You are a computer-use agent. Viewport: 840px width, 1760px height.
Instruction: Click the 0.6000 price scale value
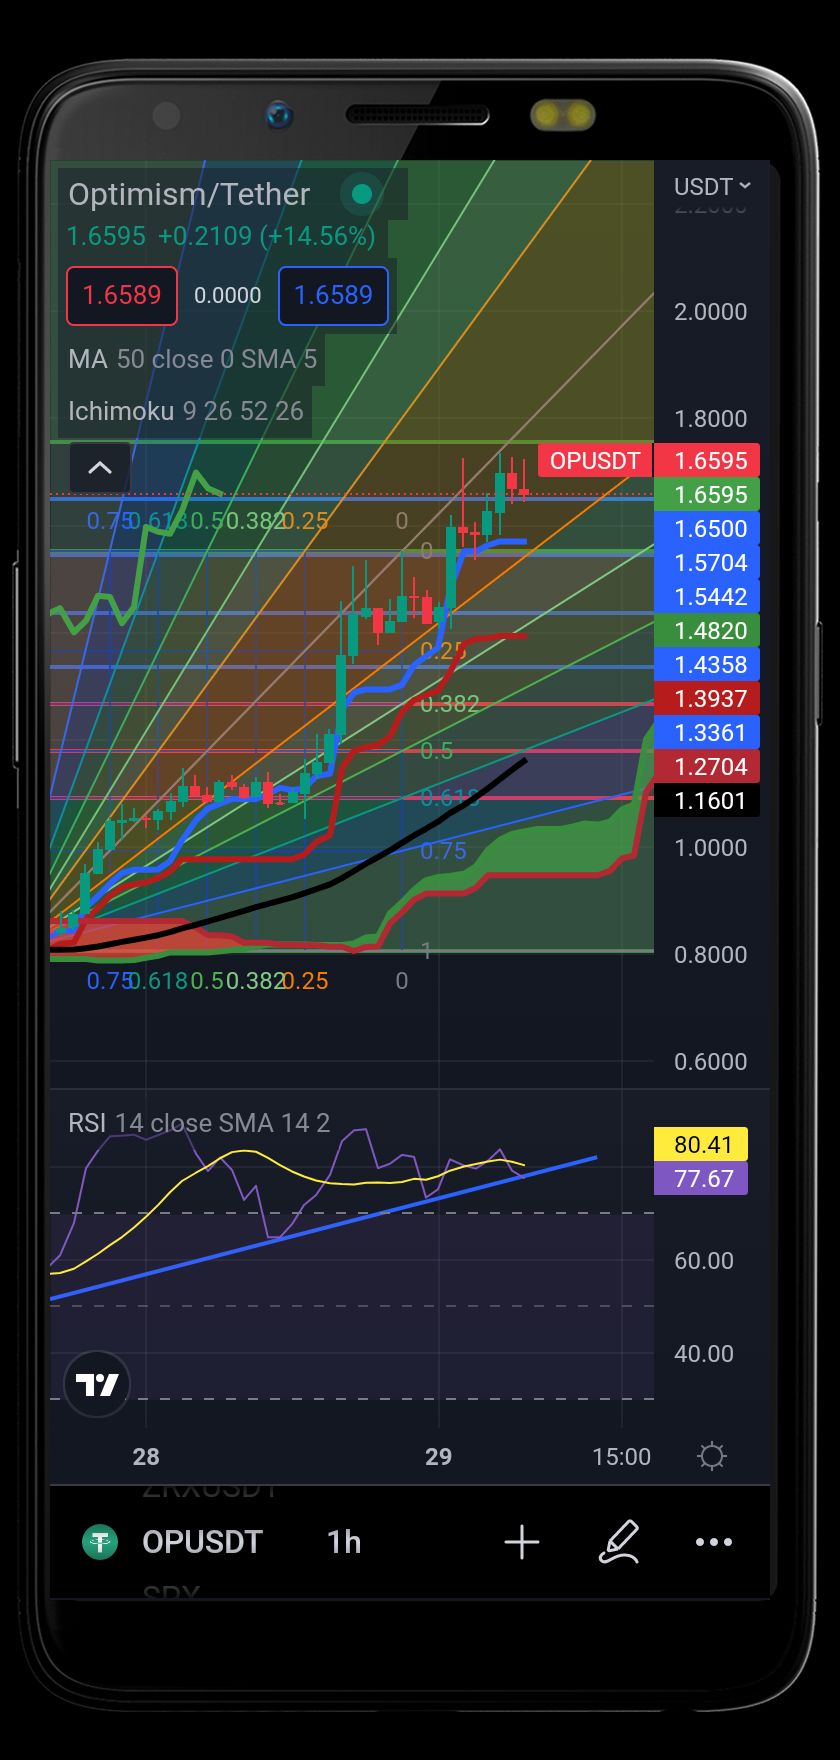[710, 1062]
